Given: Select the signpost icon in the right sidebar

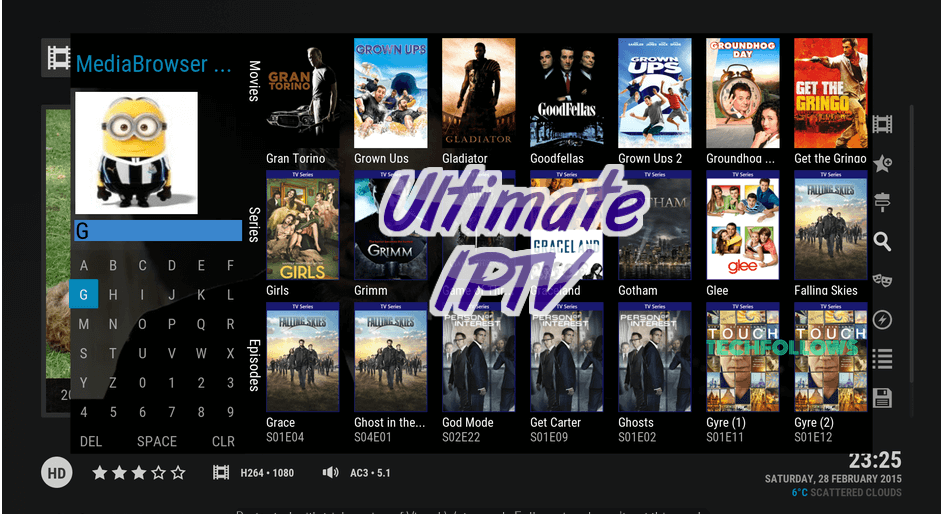Looking at the screenshot, I should tap(882, 203).
